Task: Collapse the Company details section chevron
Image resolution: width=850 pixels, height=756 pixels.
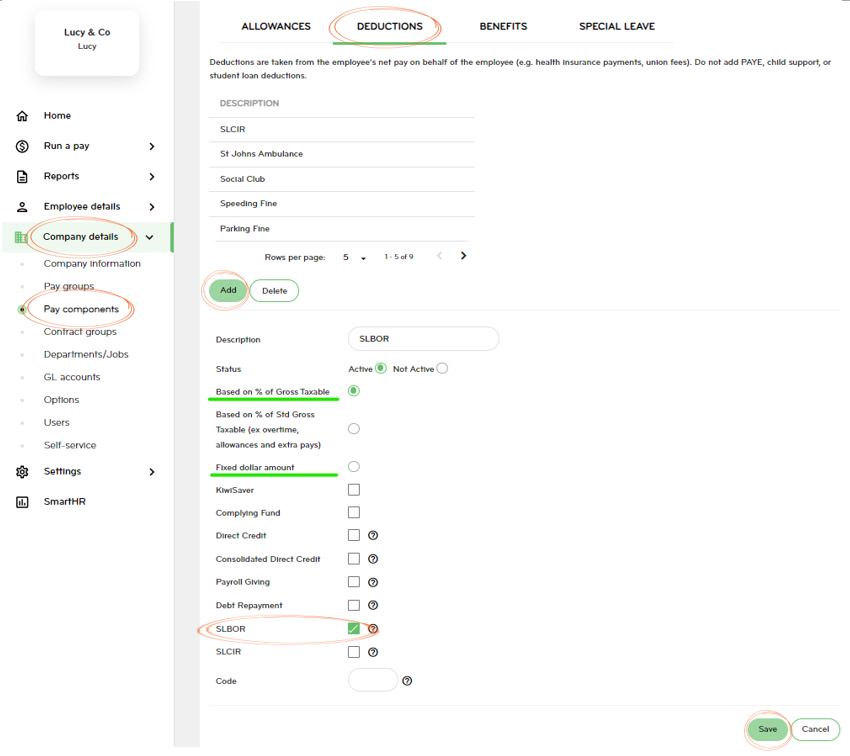Action: point(150,238)
